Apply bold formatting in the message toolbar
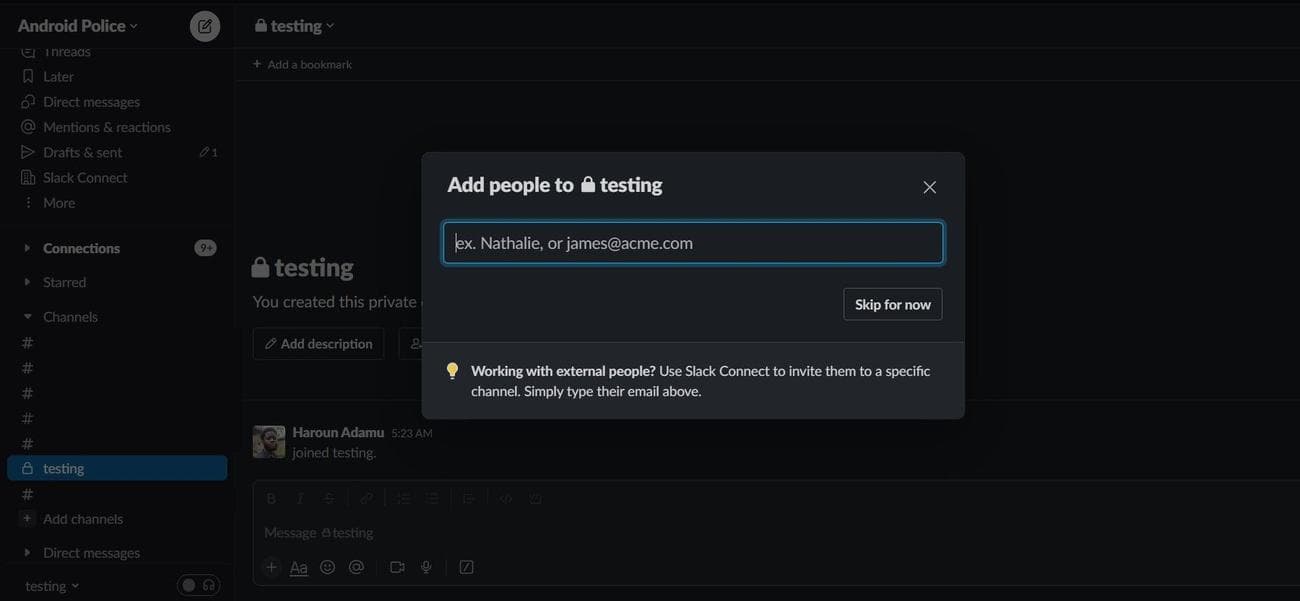This screenshot has width=1300, height=601. tap(270, 497)
